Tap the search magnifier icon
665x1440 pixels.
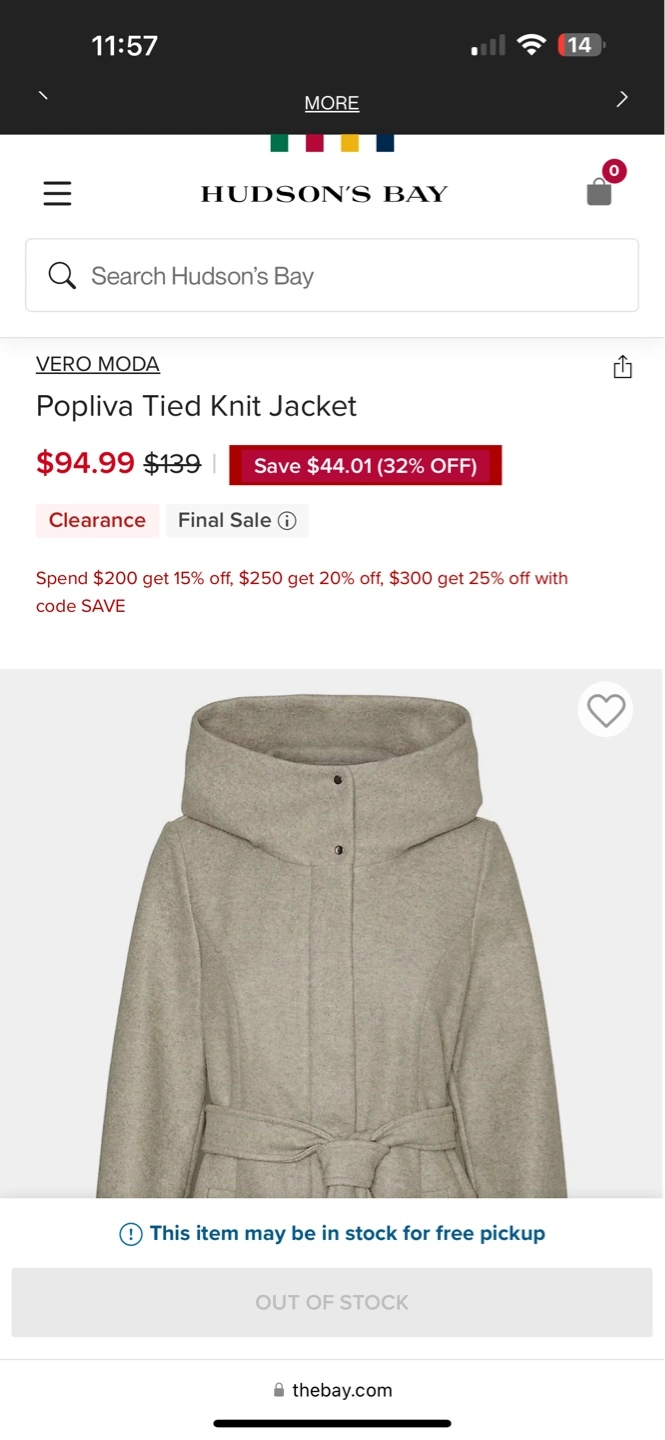coord(62,276)
